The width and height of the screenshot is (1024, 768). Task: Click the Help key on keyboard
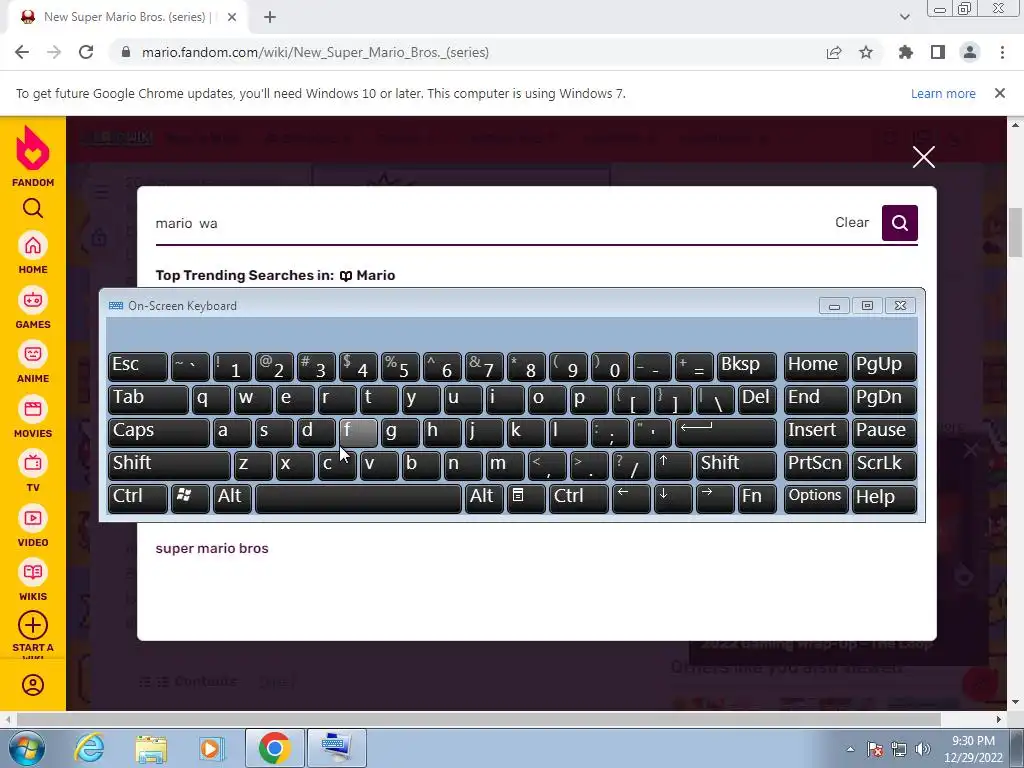click(x=884, y=498)
